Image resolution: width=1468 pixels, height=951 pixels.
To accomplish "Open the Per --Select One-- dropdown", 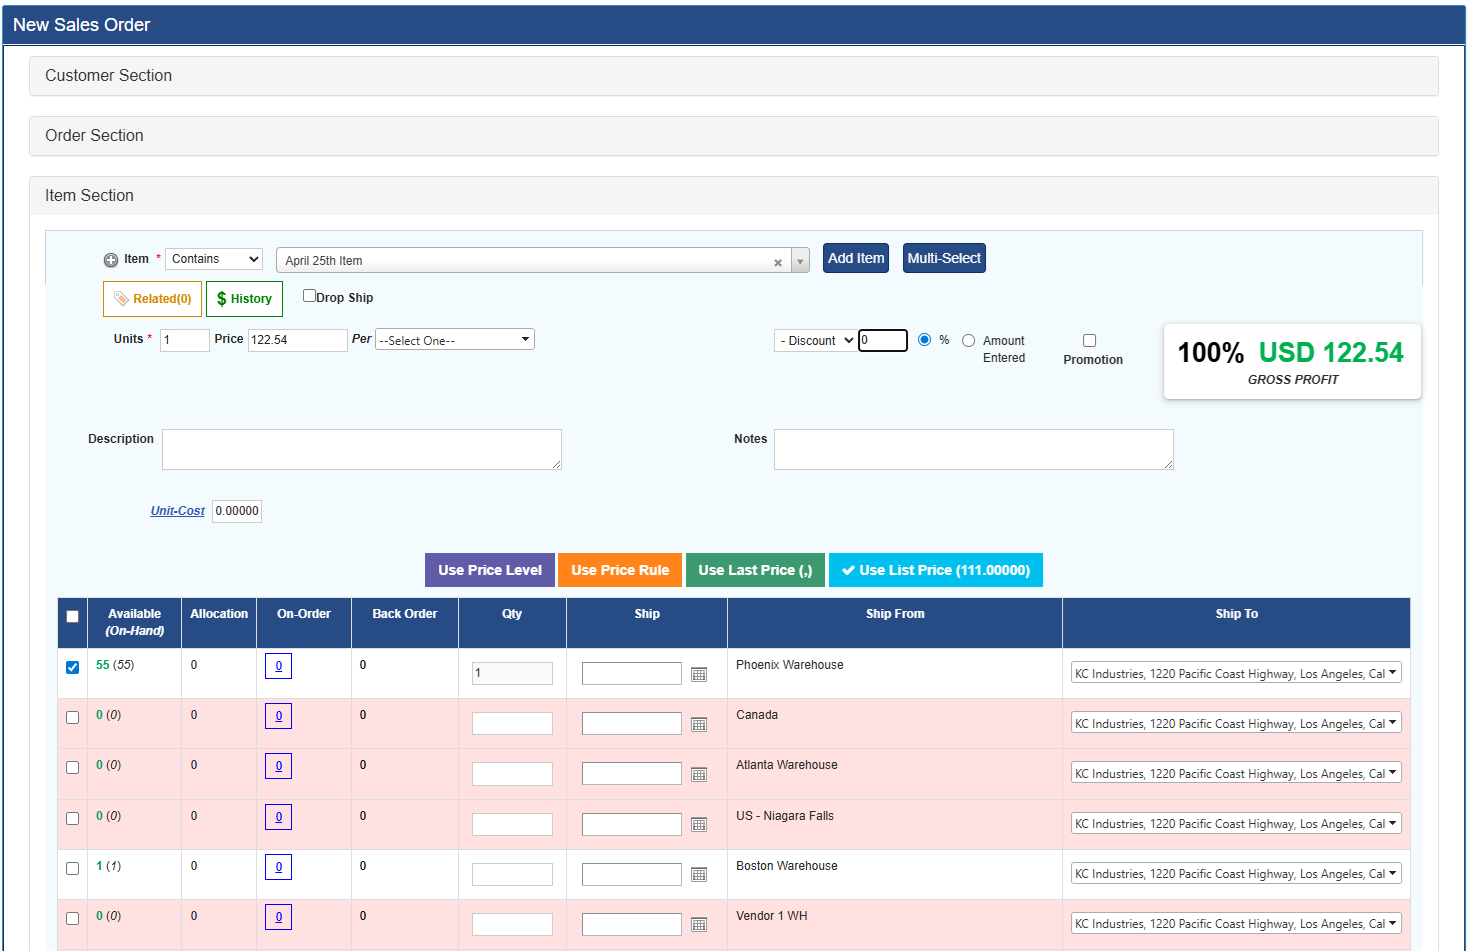I will point(455,340).
